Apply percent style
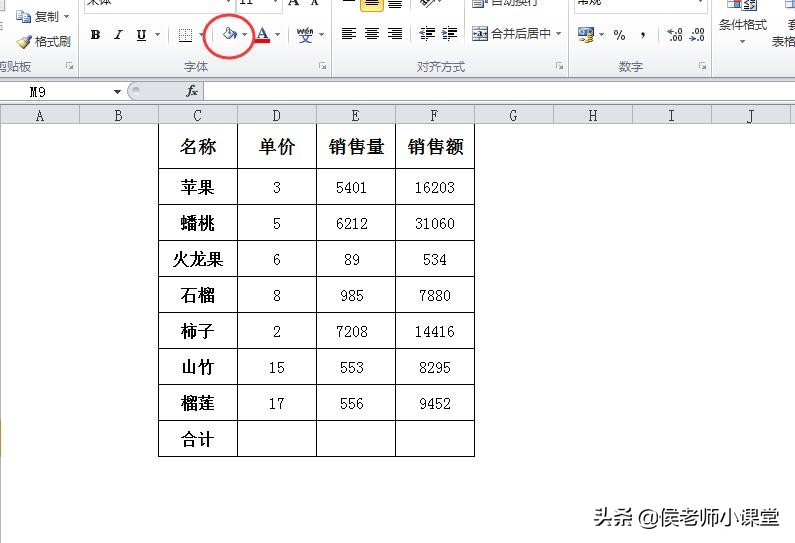Screen dimensions: 795x543 (x=619, y=35)
